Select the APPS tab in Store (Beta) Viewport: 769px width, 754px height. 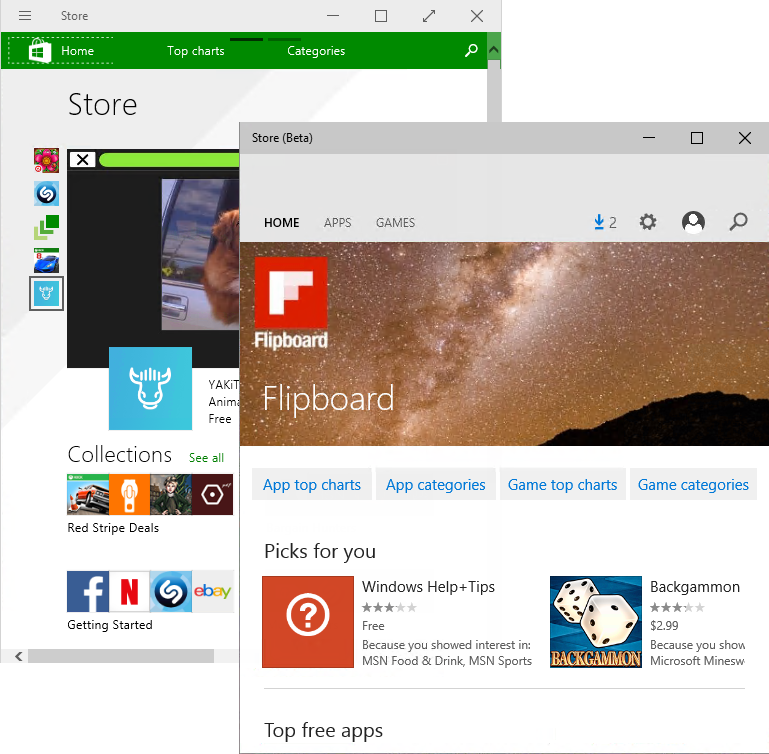point(337,223)
